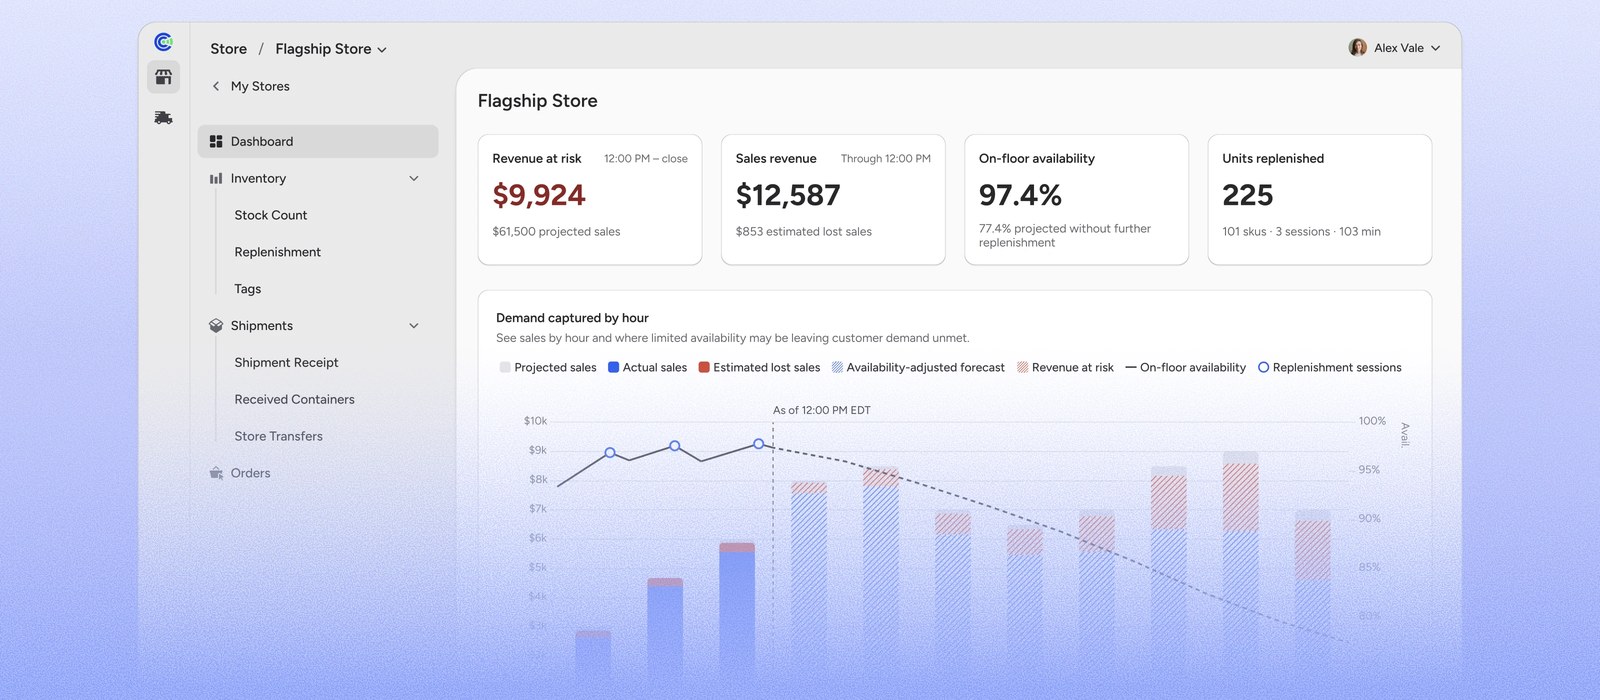Collapse the Inventory section chevron
This screenshot has width=1600, height=700.
tap(414, 179)
